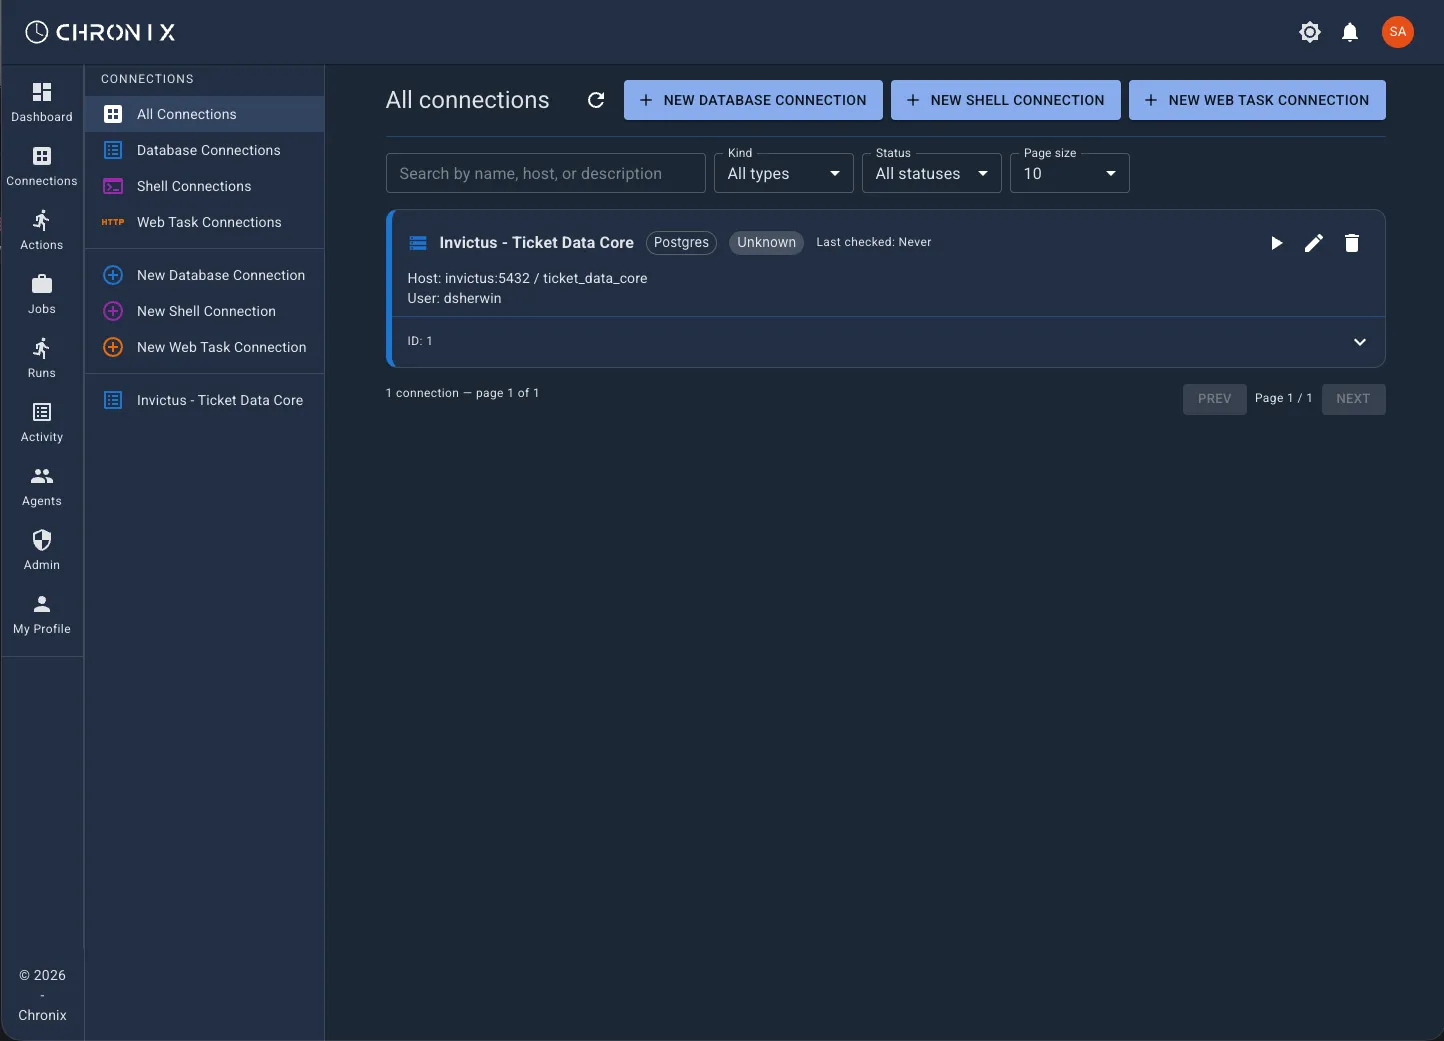Open the Kind filter dropdown

coord(783,173)
